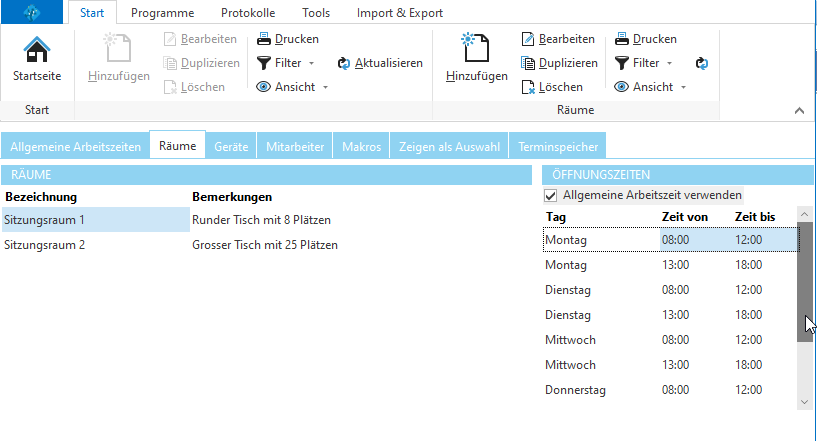Open the Tools ribbon tab
The height and width of the screenshot is (441, 817).
pyautogui.click(x=316, y=13)
